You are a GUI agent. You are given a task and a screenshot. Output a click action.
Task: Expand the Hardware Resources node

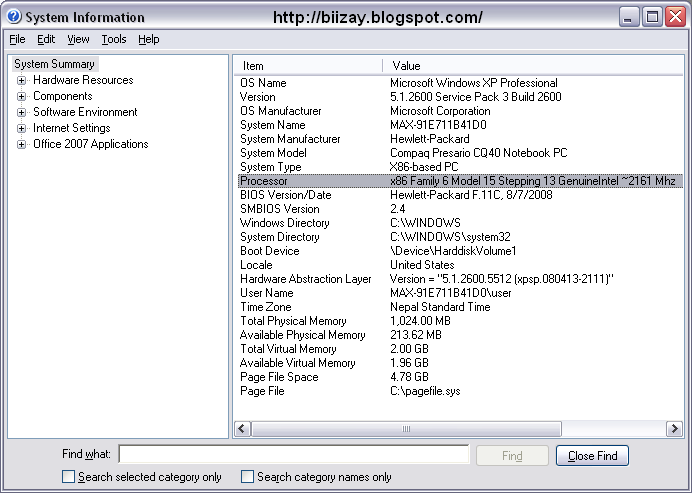[21, 80]
